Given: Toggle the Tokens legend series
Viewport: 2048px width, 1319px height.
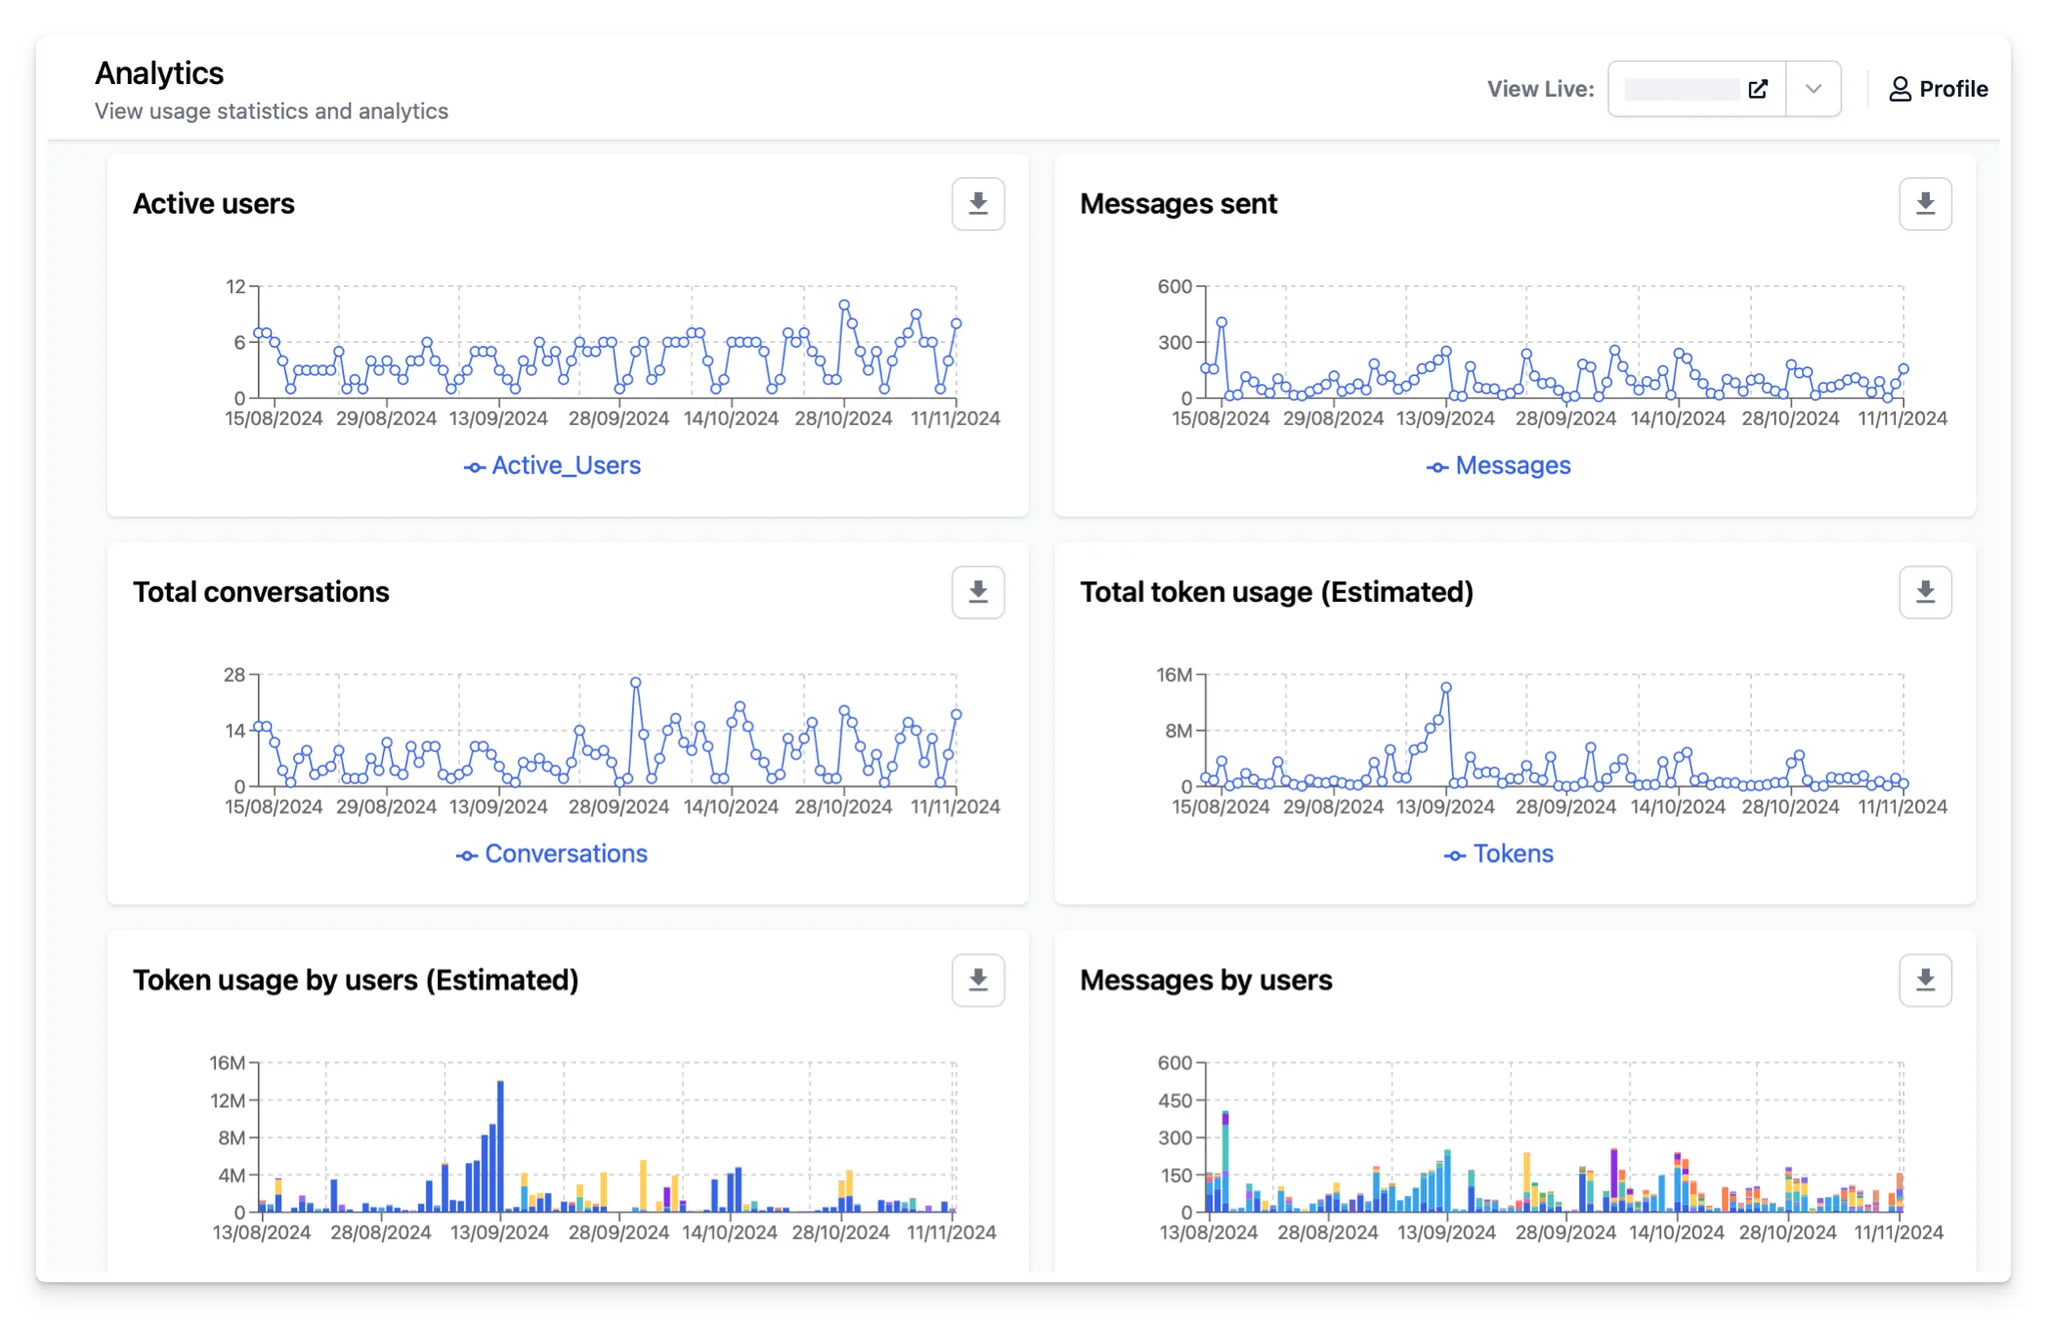Looking at the screenshot, I should click(x=1498, y=854).
